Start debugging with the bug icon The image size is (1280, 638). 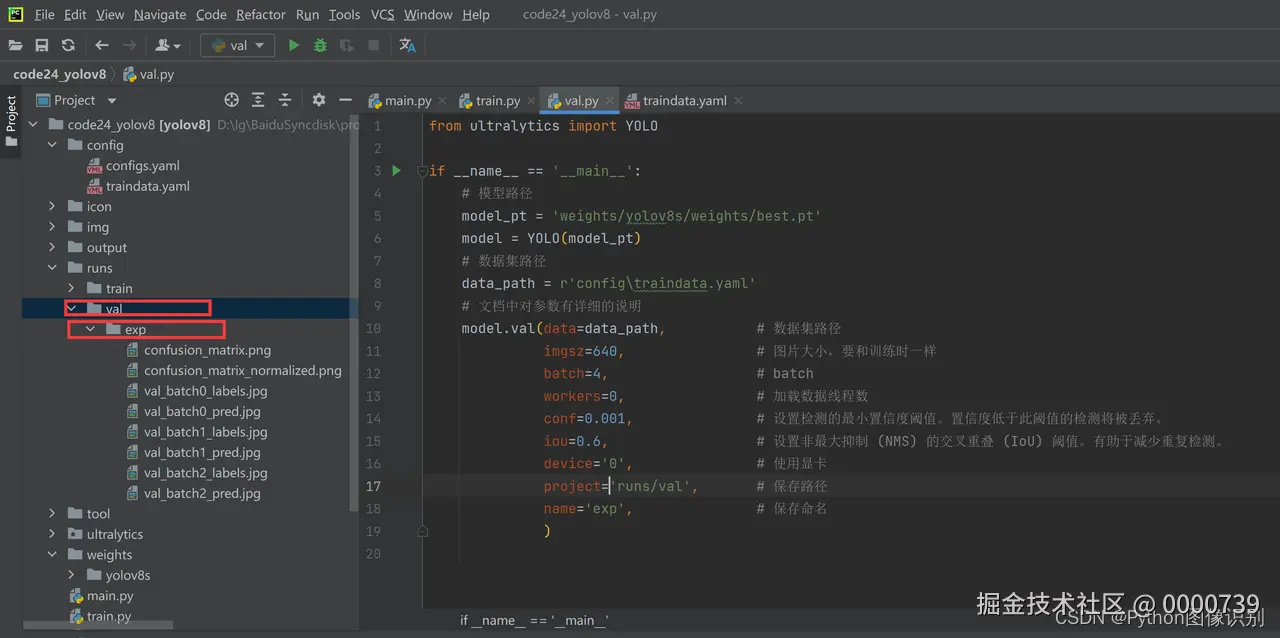[320, 45]
